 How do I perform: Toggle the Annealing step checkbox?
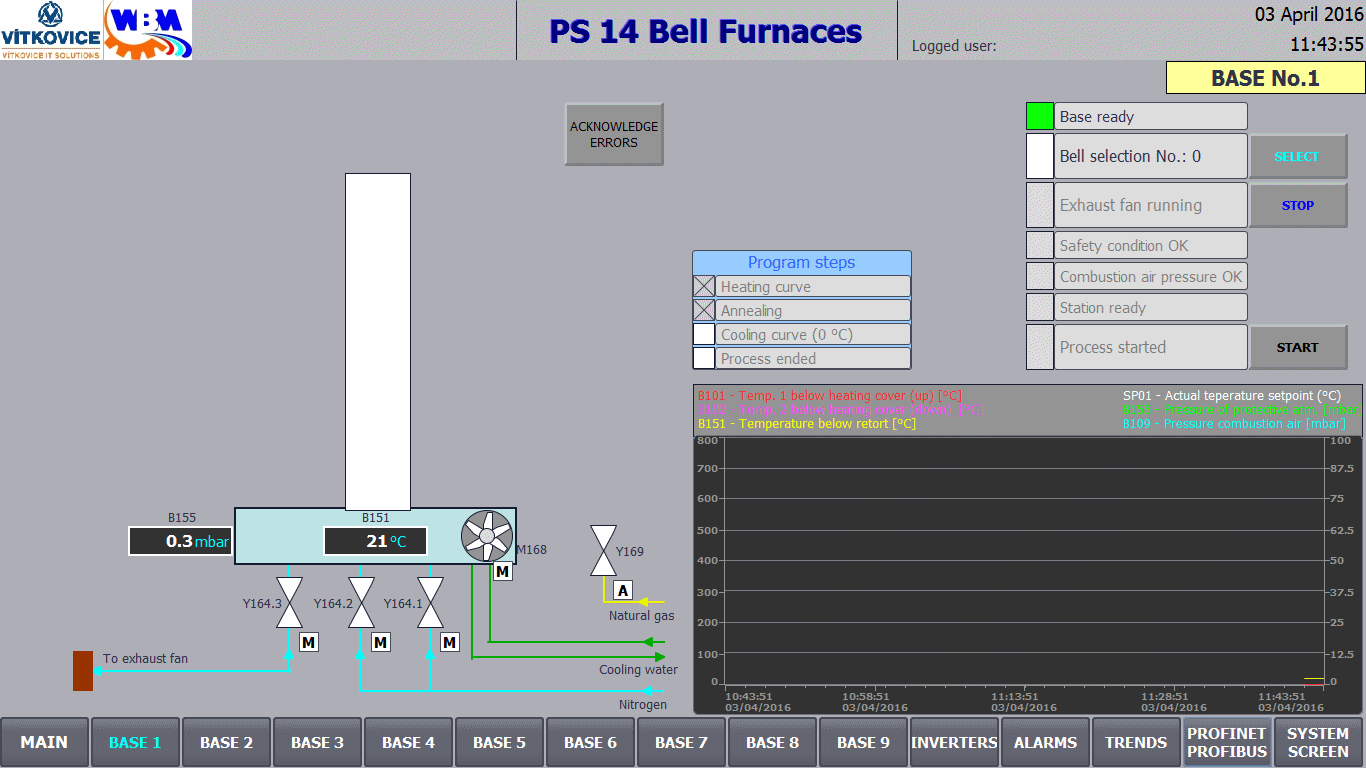(704, 310)
